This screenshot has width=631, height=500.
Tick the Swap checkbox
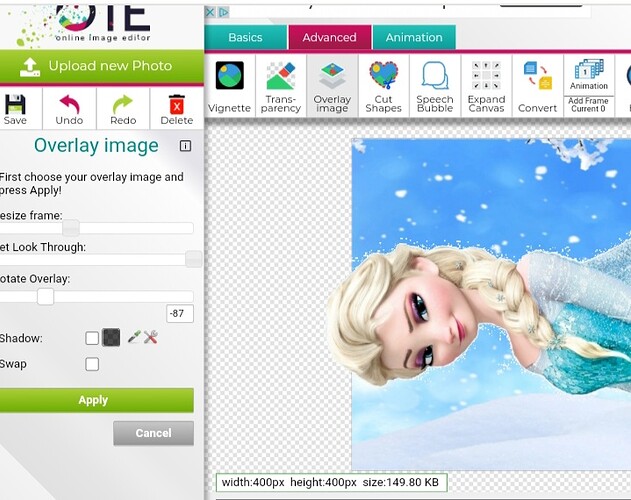pos(92,364)
